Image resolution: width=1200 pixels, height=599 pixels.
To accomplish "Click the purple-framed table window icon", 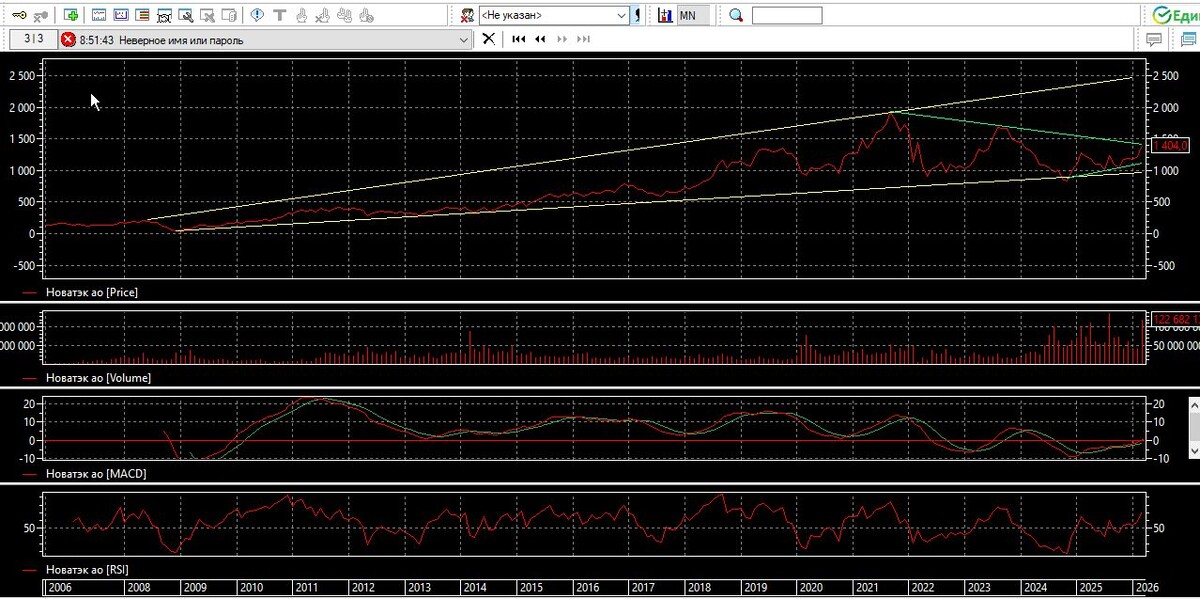I will tap(121, 15).
